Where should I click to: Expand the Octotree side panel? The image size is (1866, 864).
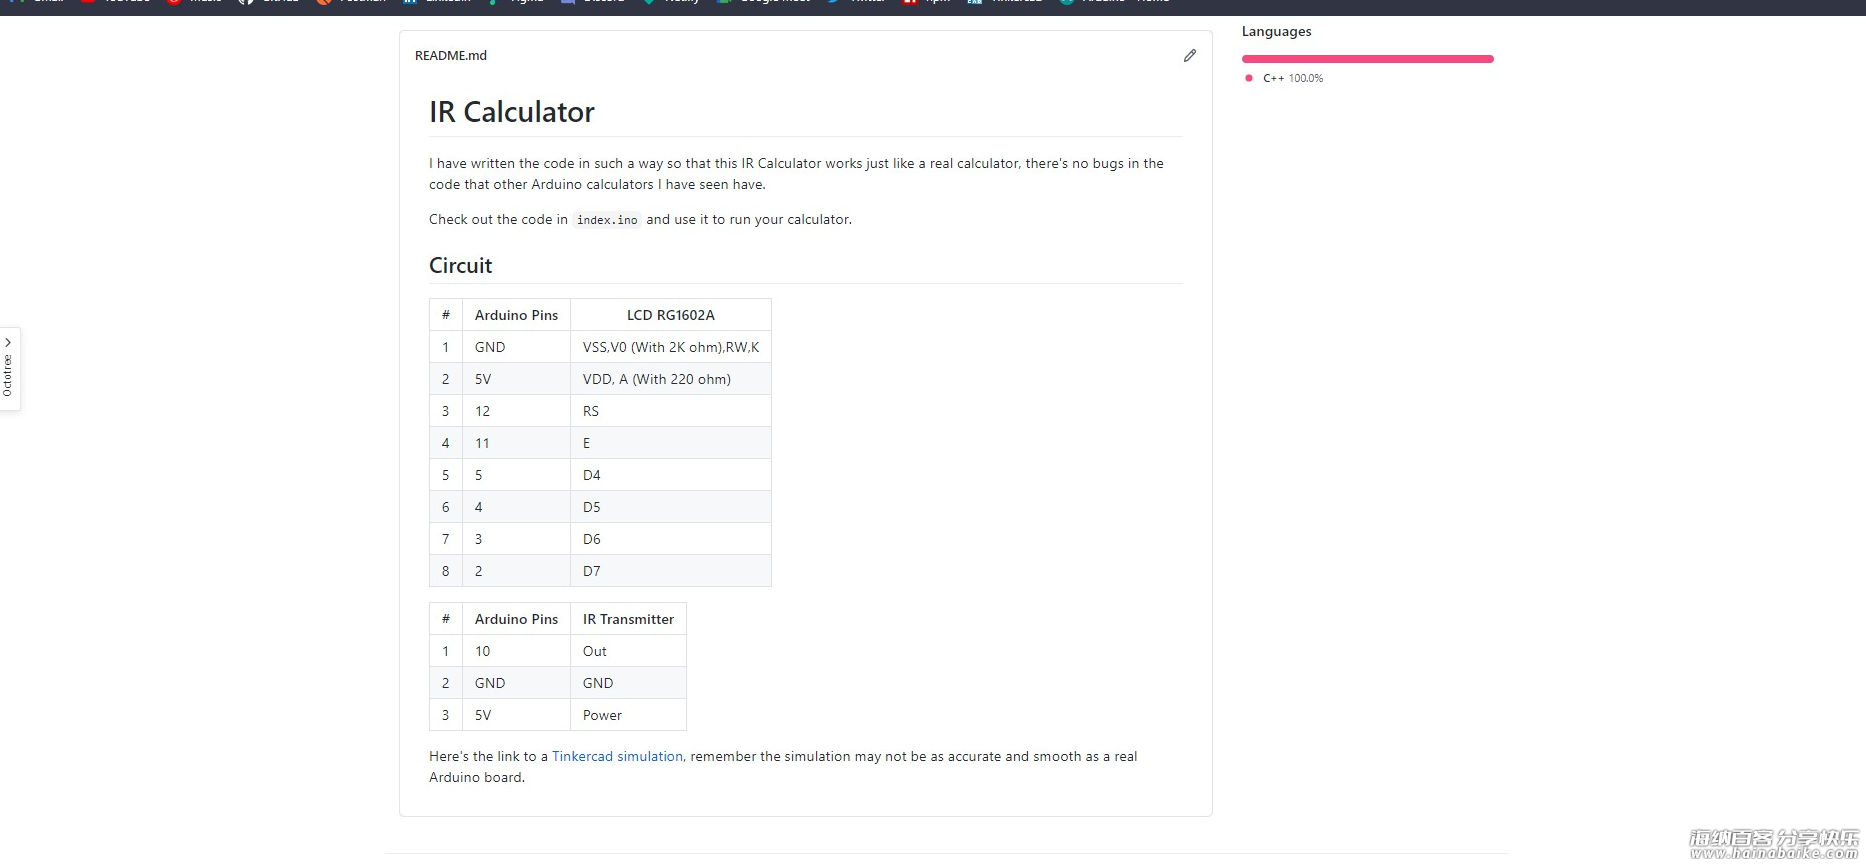[9, 369]
